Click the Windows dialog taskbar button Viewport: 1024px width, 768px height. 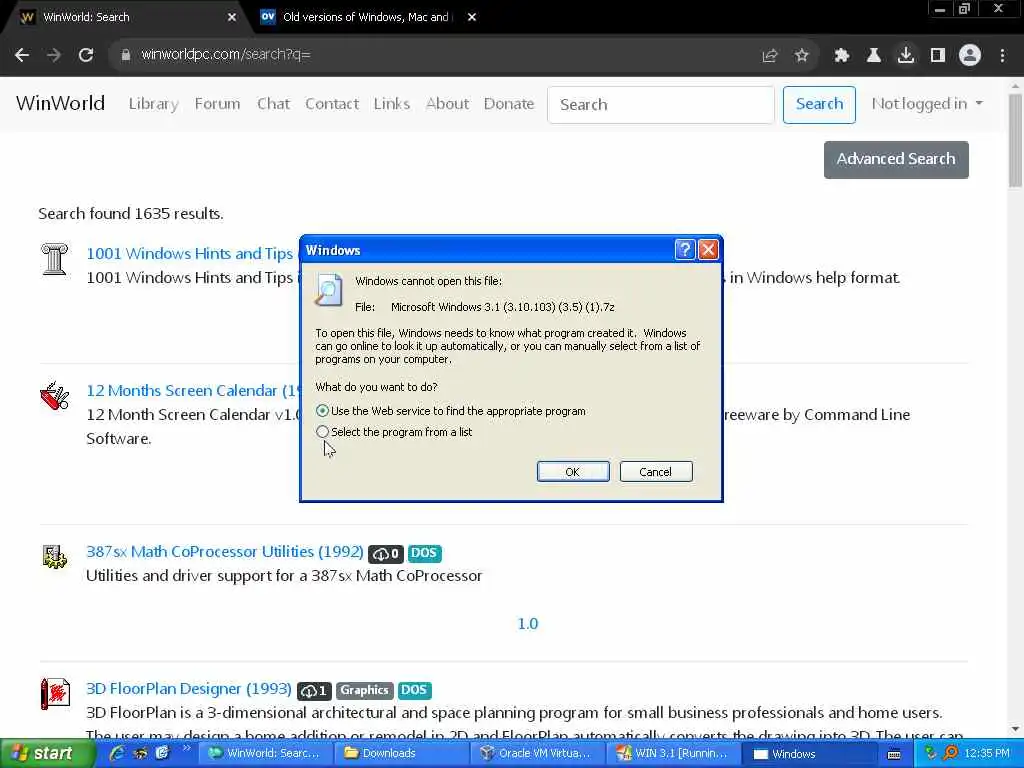(811, 753)
